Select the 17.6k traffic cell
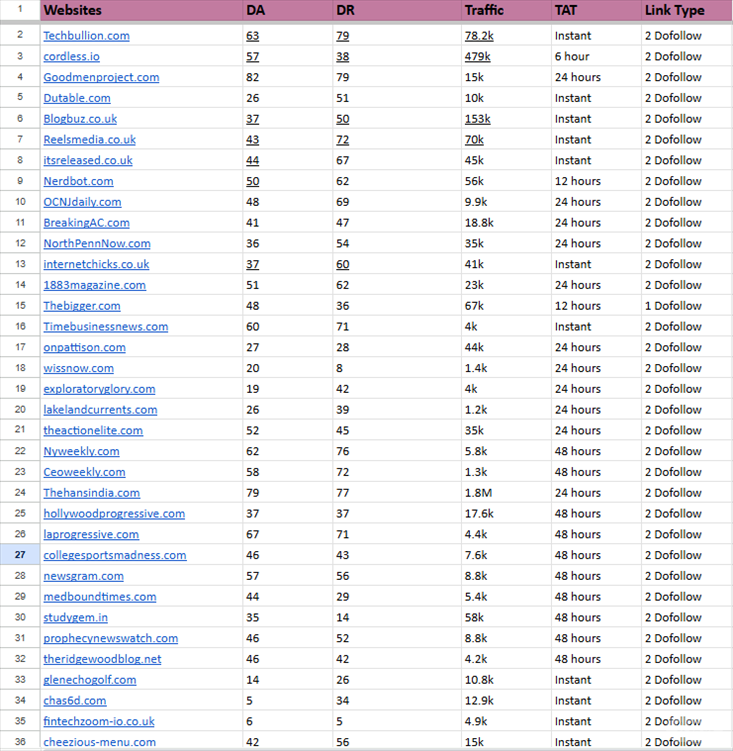 coord(506,514)
